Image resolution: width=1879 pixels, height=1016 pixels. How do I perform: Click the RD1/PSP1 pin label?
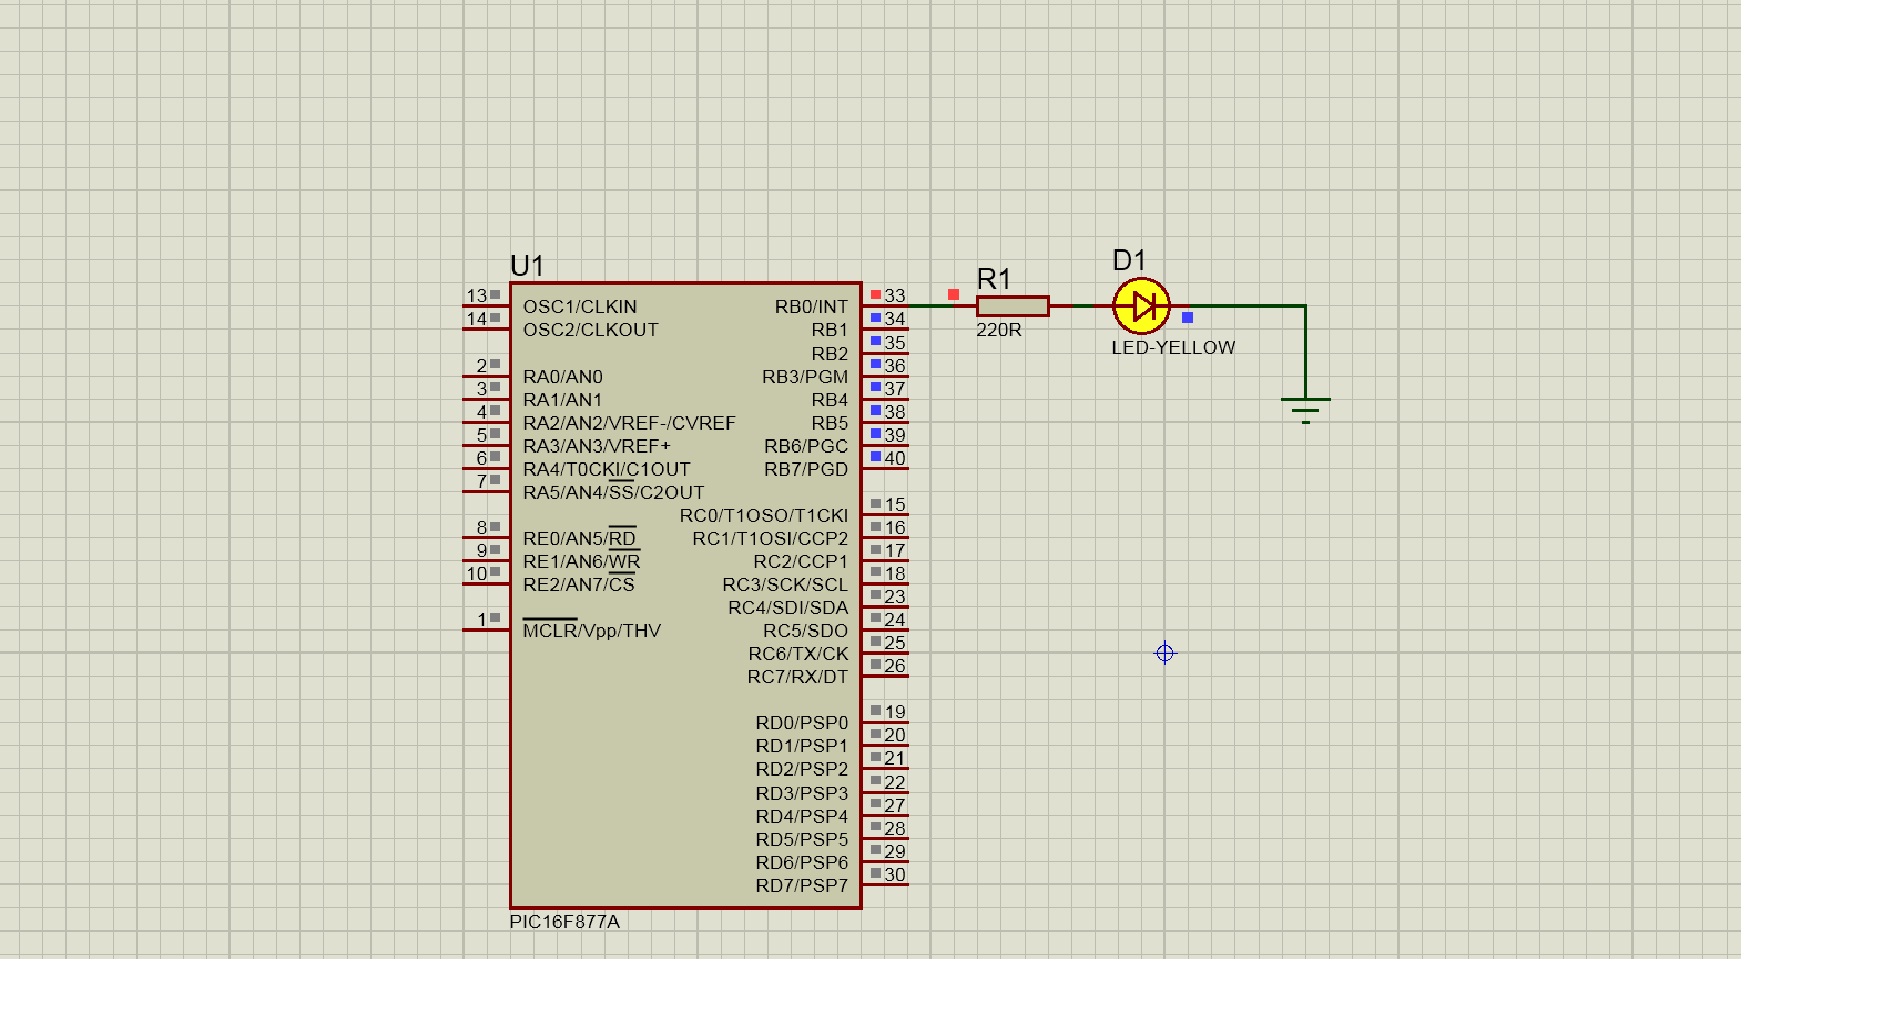point(802,746)
